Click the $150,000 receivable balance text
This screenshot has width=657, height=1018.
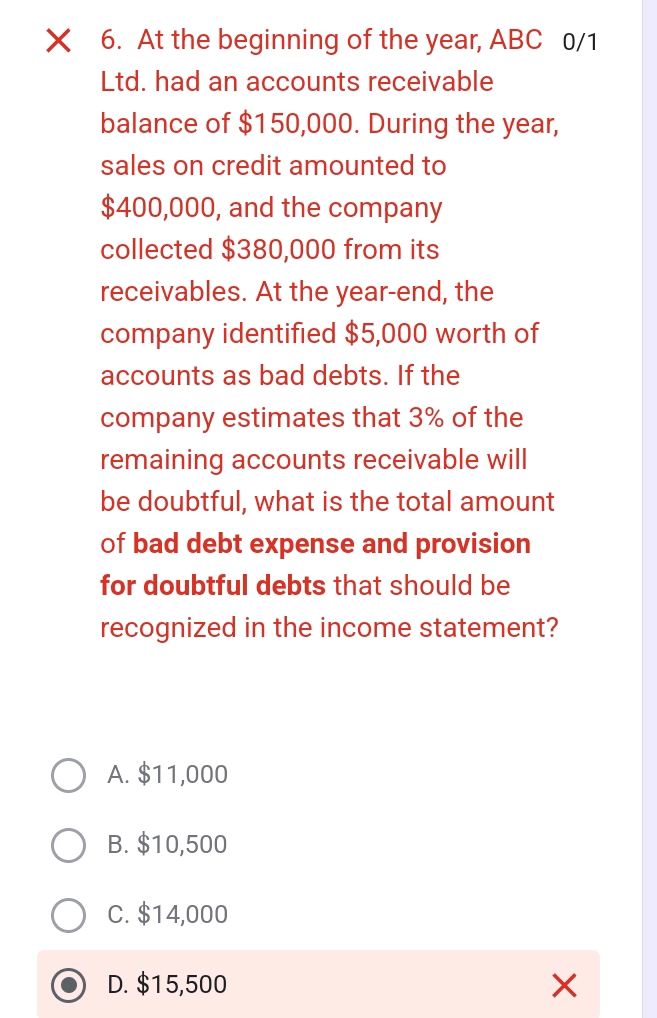point(298,124)
